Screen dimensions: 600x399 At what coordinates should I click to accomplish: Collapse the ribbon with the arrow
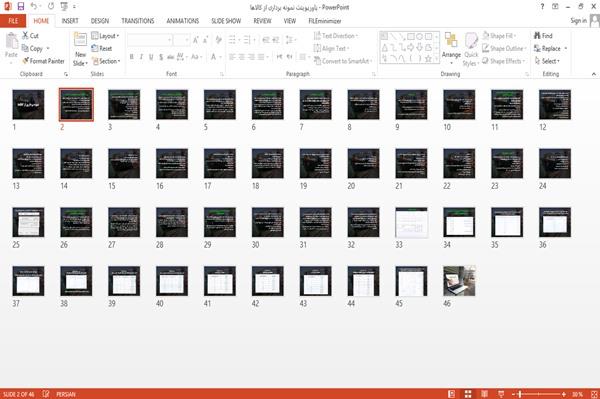tap(593, 74)
